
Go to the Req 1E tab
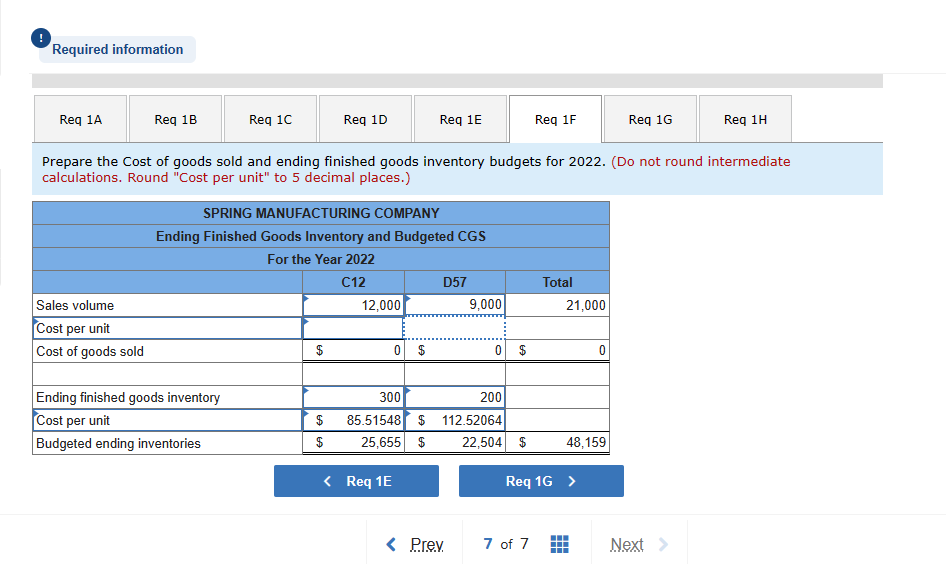pos(460,119)
